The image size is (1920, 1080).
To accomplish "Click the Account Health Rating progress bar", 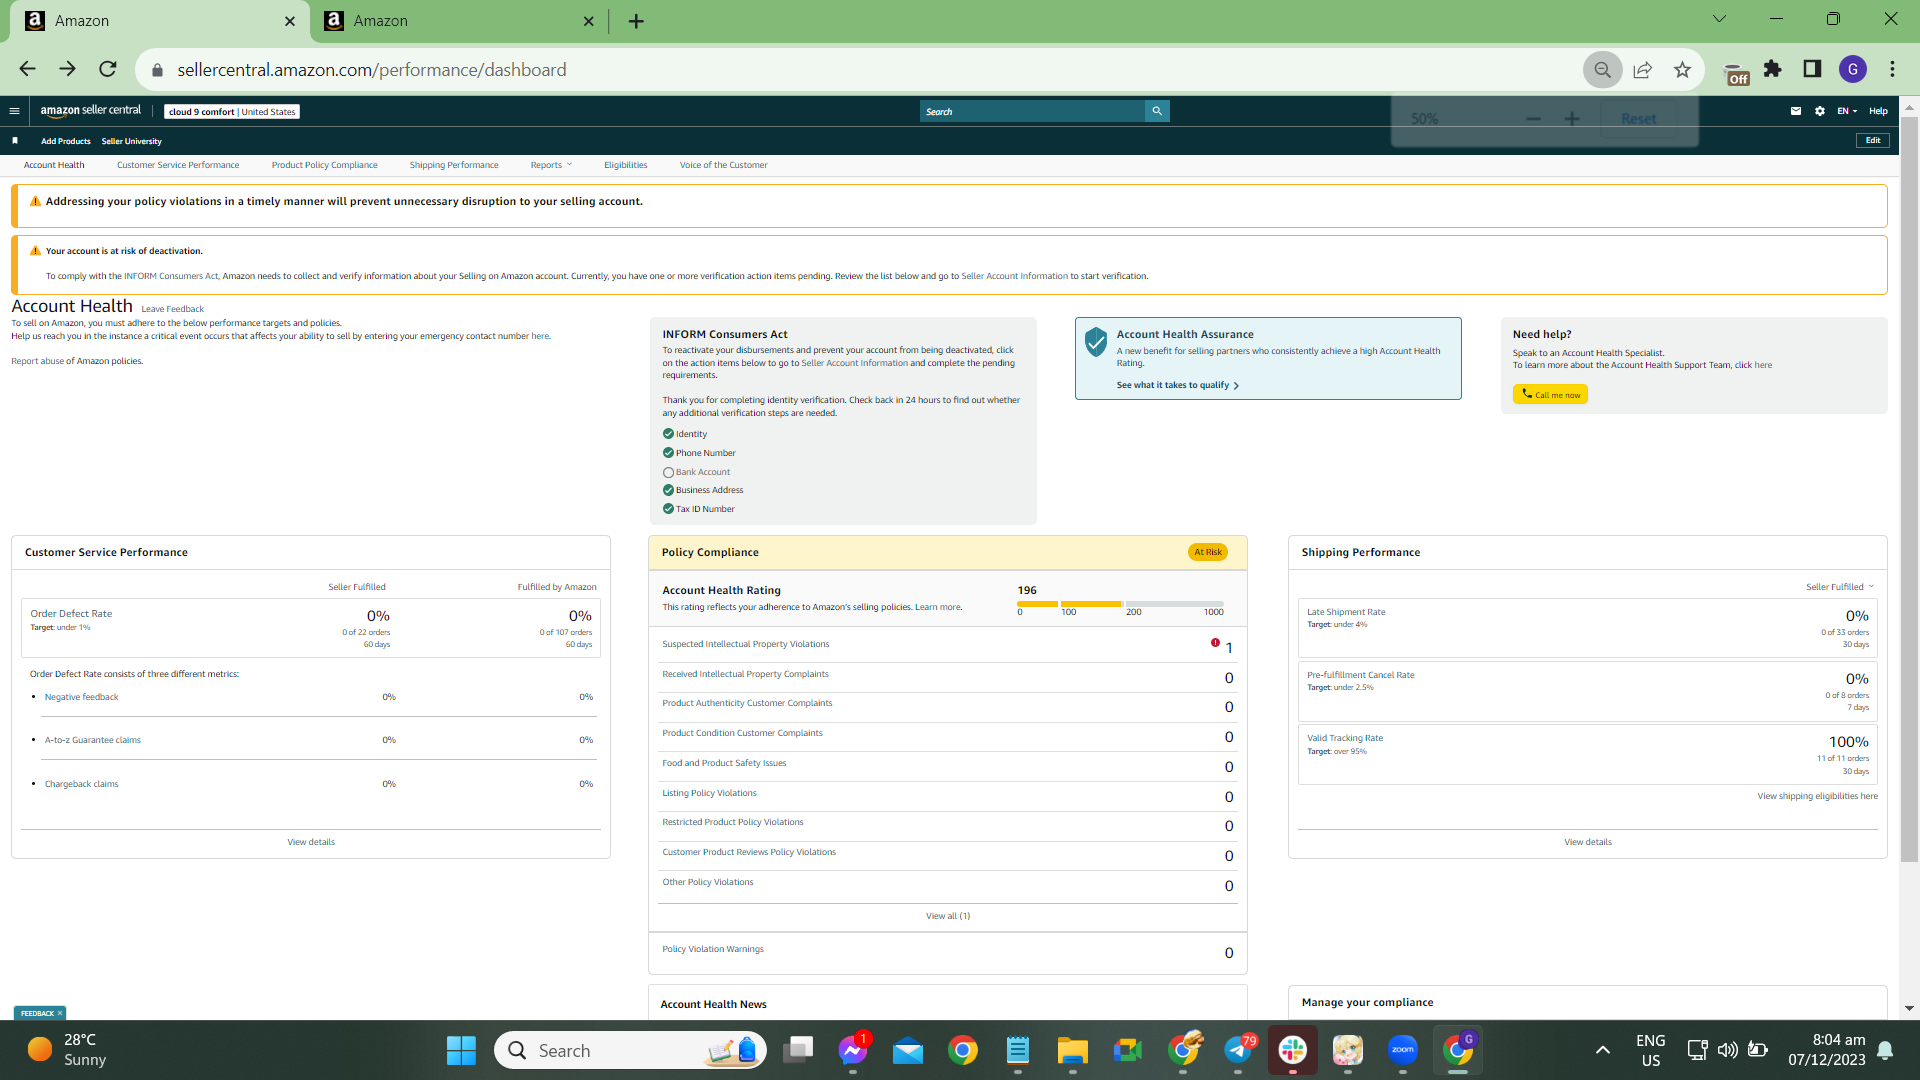I will tap(1120, 604).
